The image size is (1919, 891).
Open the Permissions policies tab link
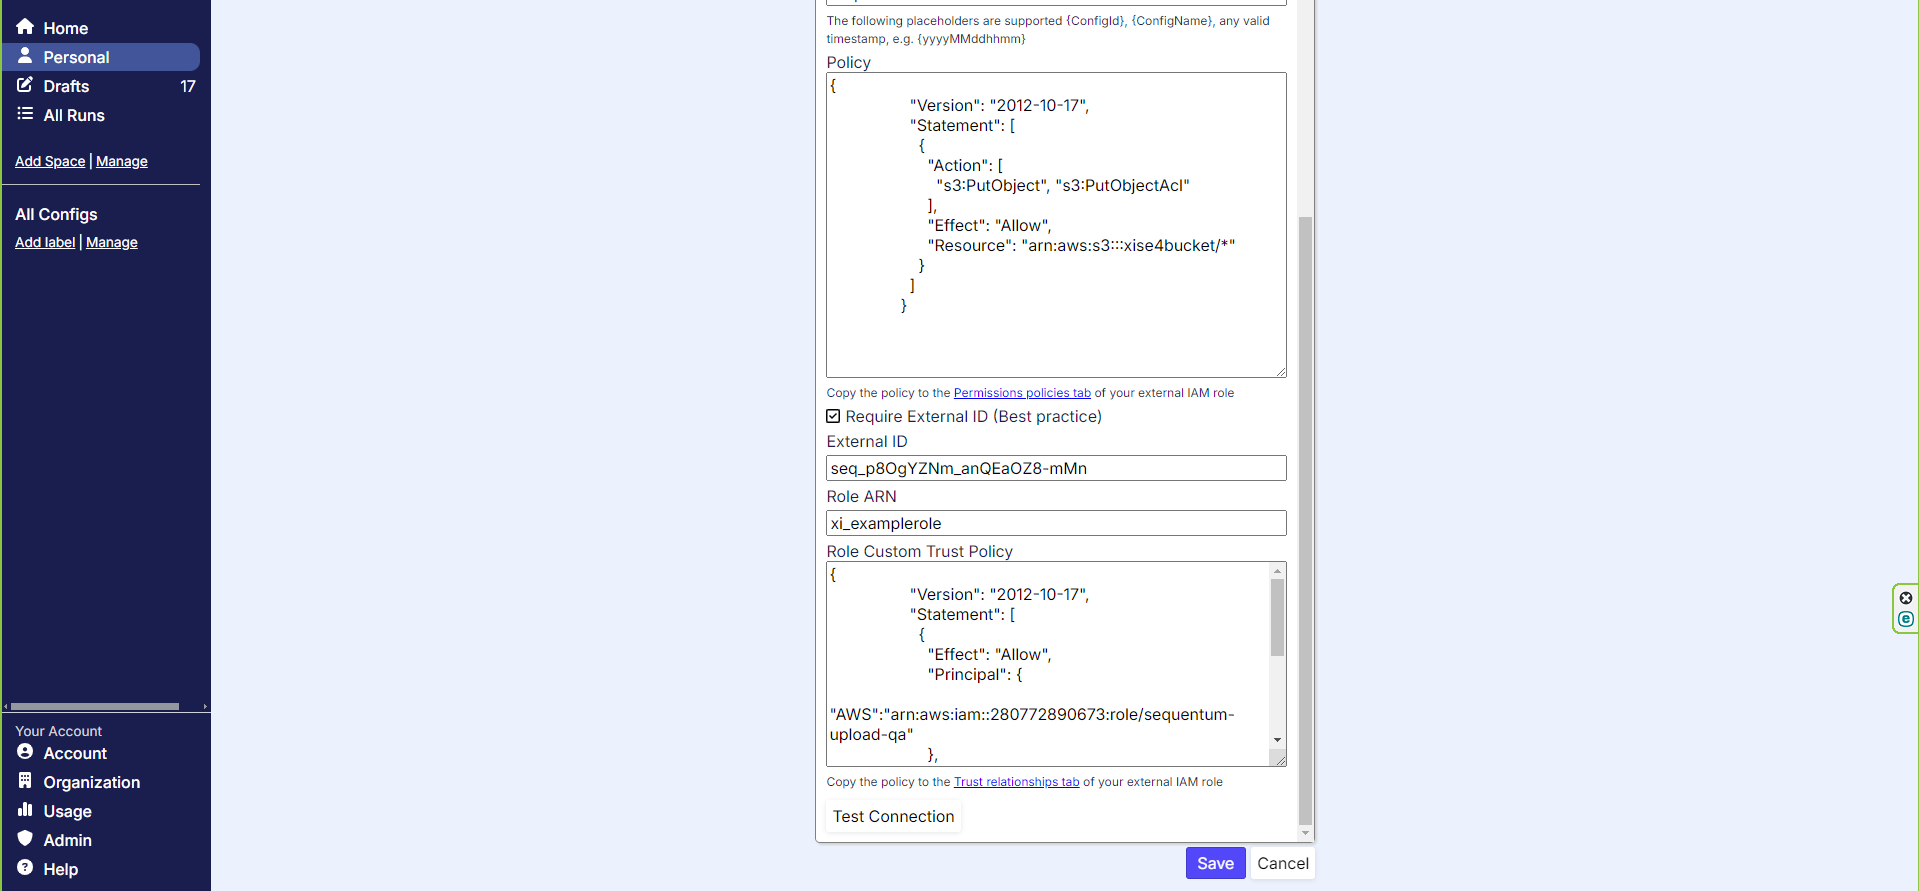pos(1021,393)
